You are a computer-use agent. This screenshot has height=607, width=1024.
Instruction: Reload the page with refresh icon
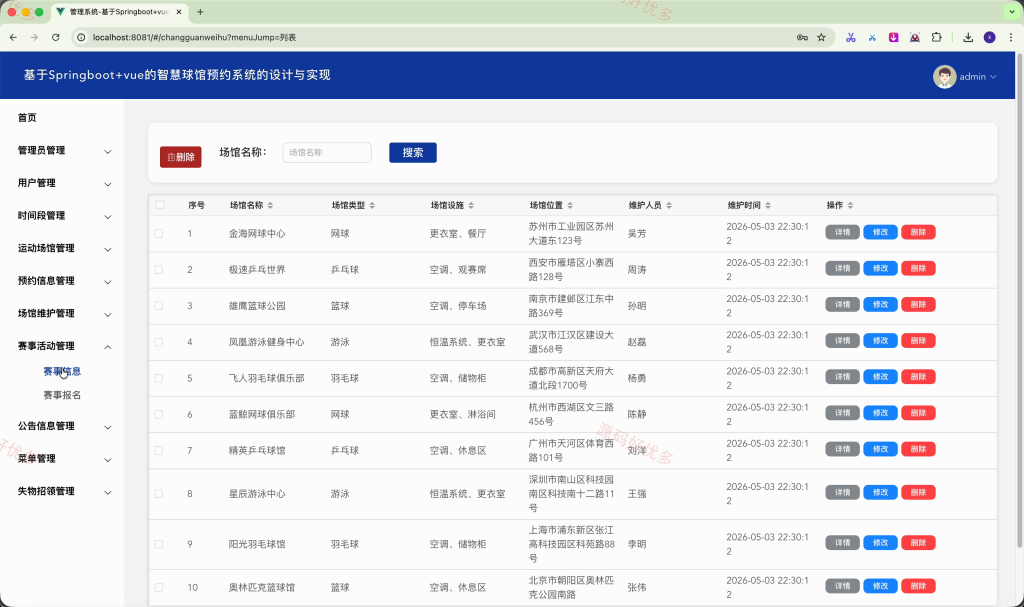tap(56, 37)
